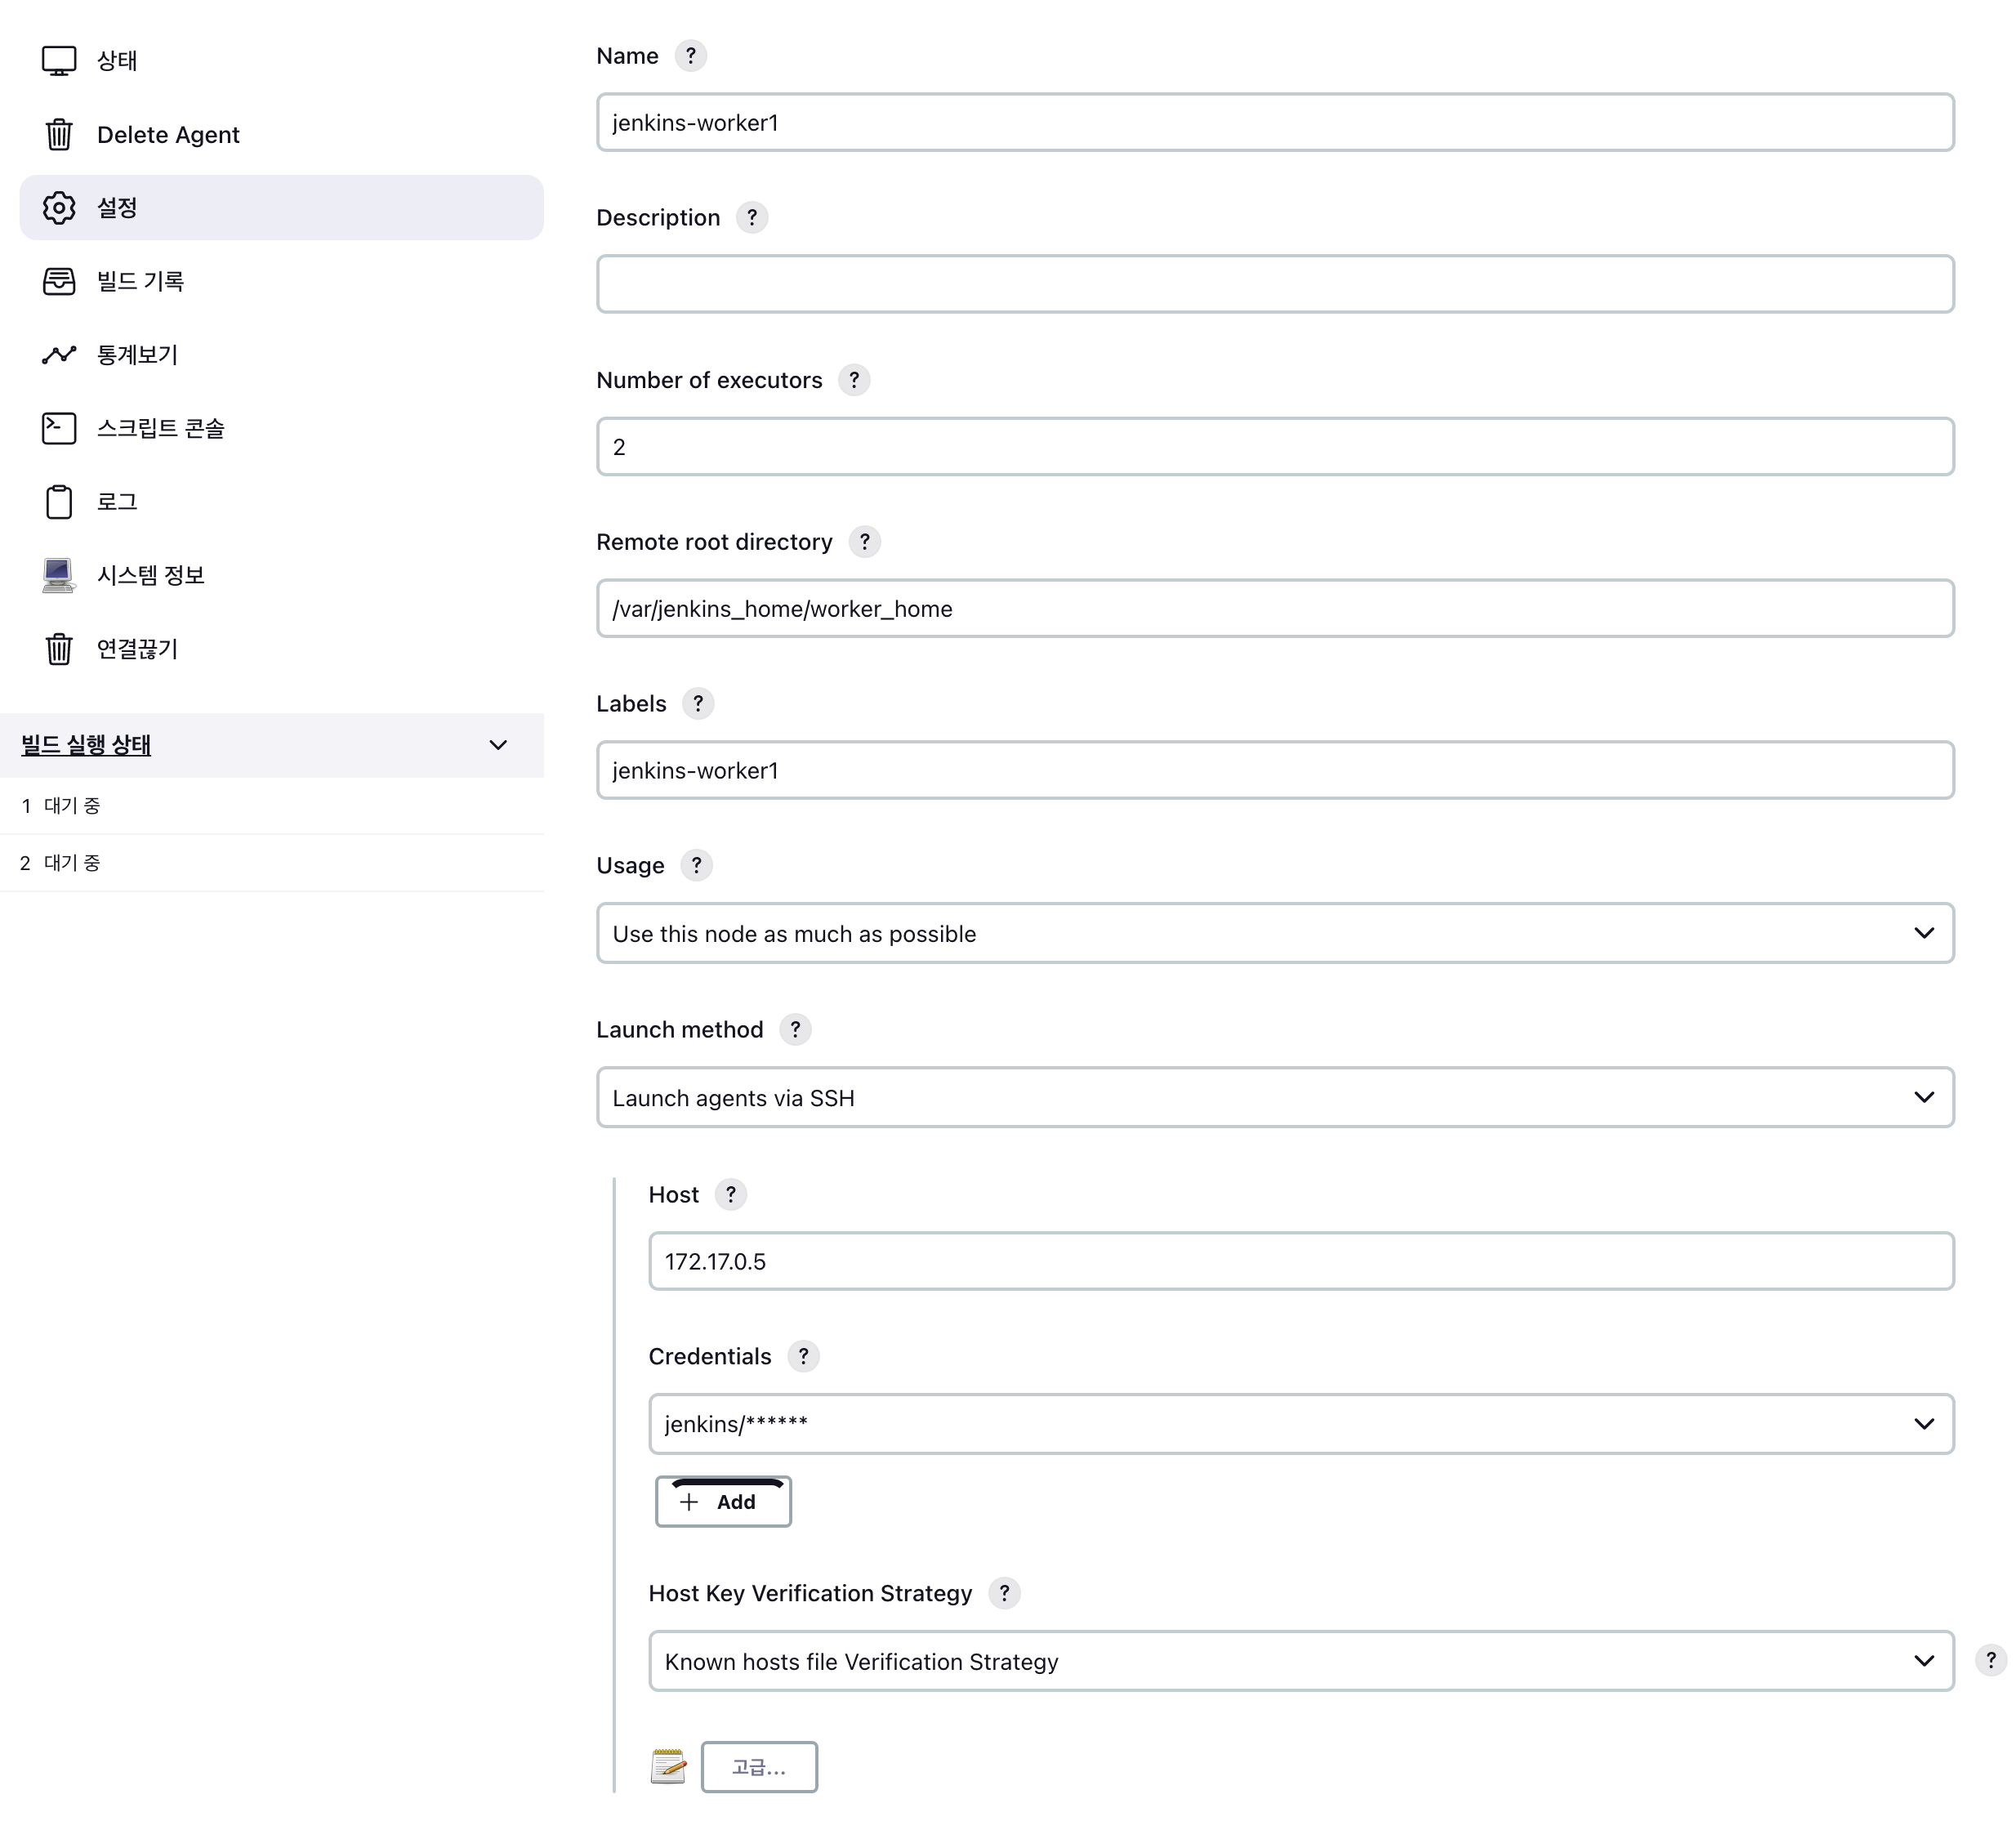Collapse the 빌드 실행 상태 panel chevron
2016x1830 pixels.
(x=498, y=745)
